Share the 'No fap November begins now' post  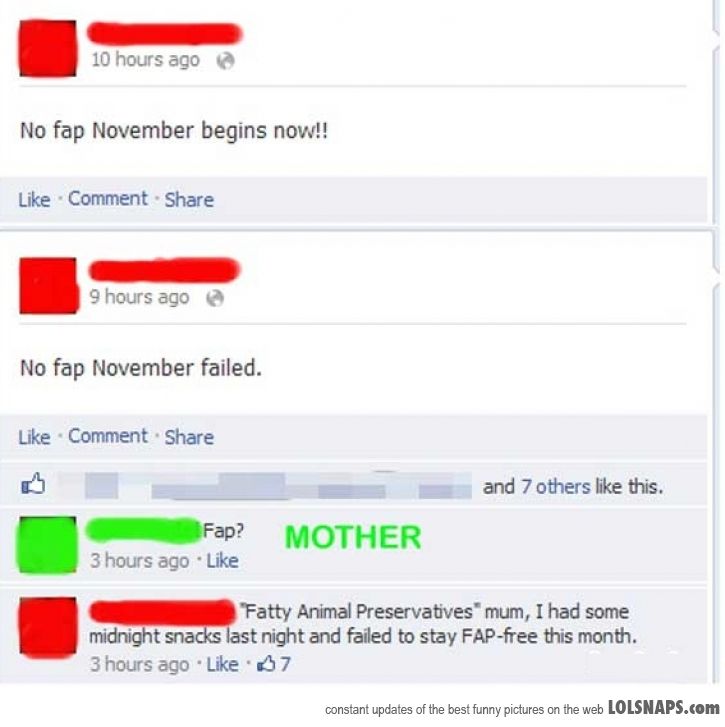189,200
